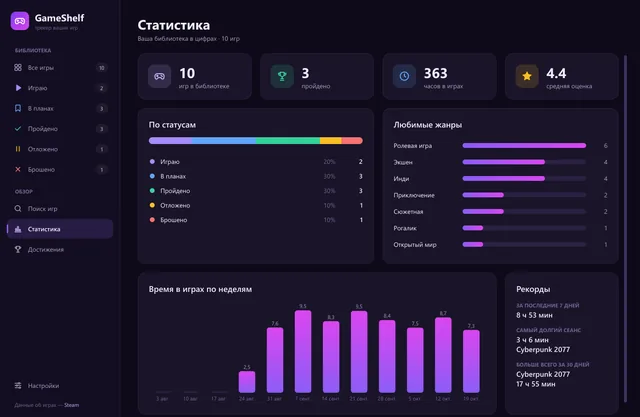Open the Все игры grid icon
Viewport: 640px width, 417px height.
[18, 67]
